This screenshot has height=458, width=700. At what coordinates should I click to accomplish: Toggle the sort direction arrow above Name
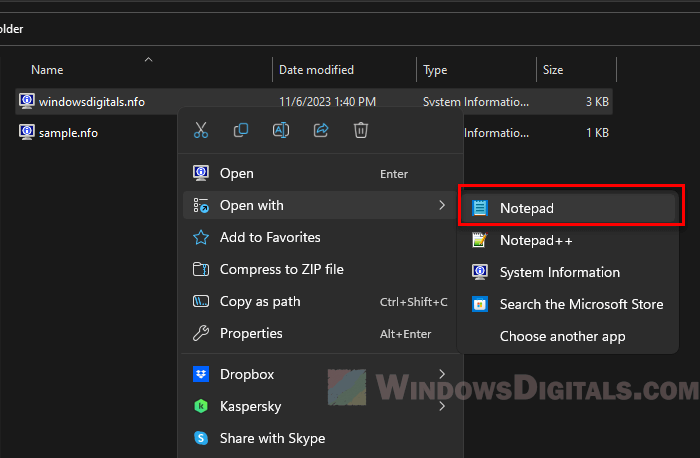click(x=149, y=59)
